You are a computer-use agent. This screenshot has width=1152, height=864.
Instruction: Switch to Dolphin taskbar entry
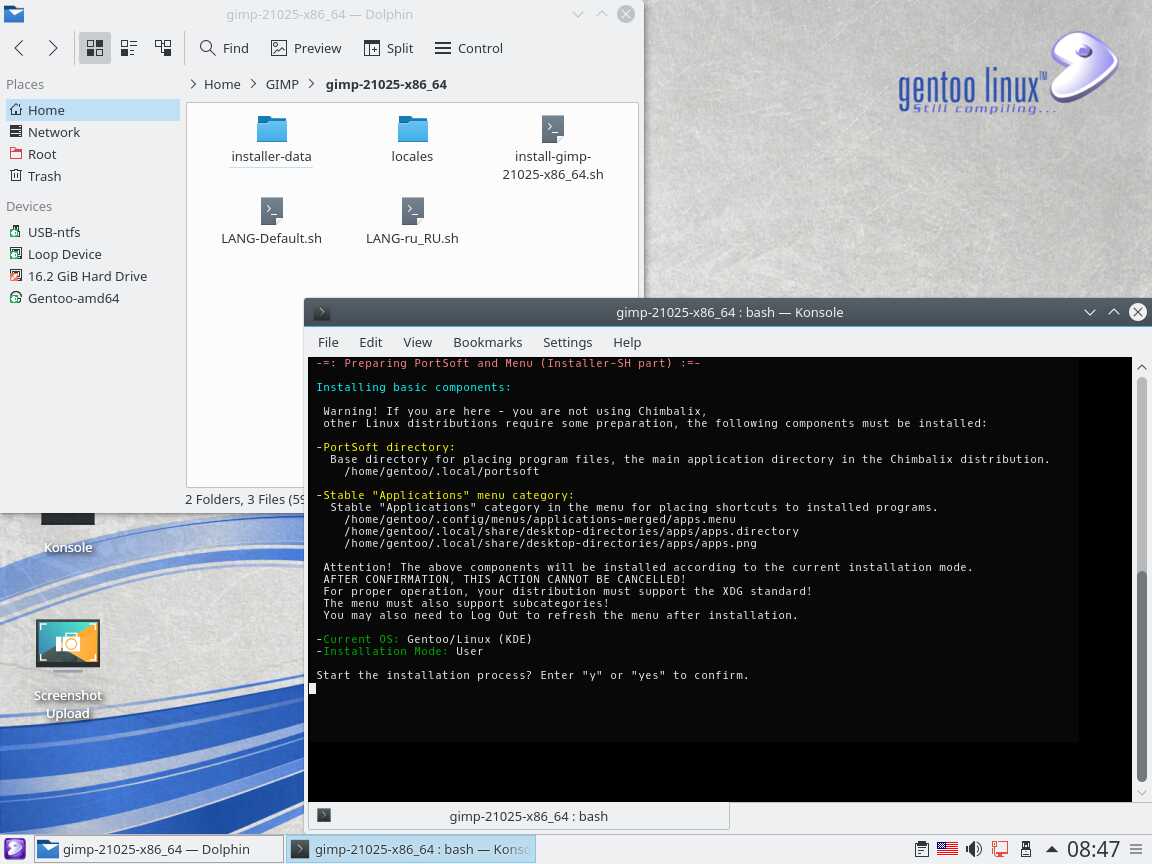pos(158,849)
